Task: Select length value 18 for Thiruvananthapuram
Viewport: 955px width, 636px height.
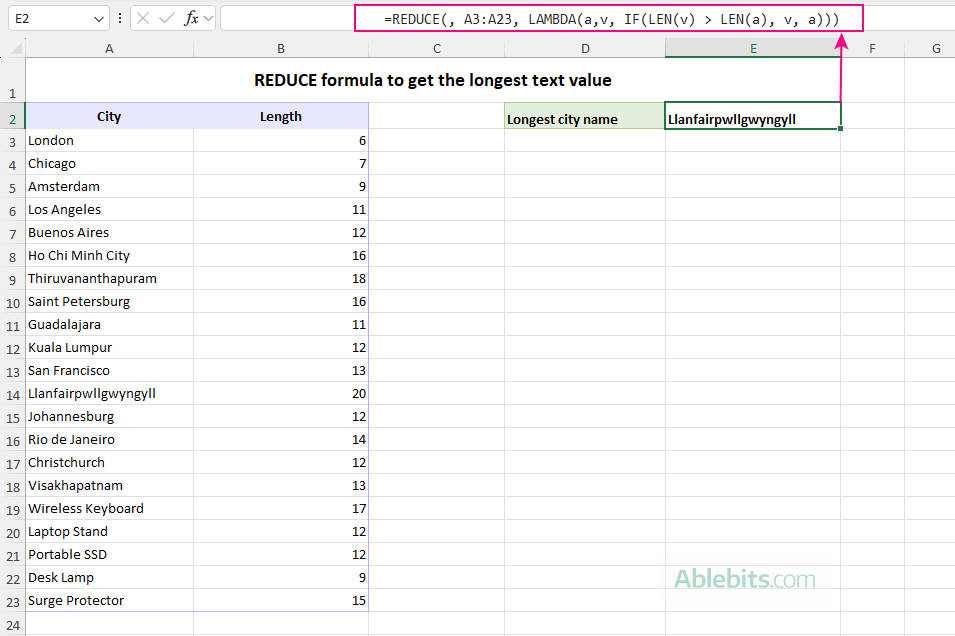Action: (x=281, y=278)
